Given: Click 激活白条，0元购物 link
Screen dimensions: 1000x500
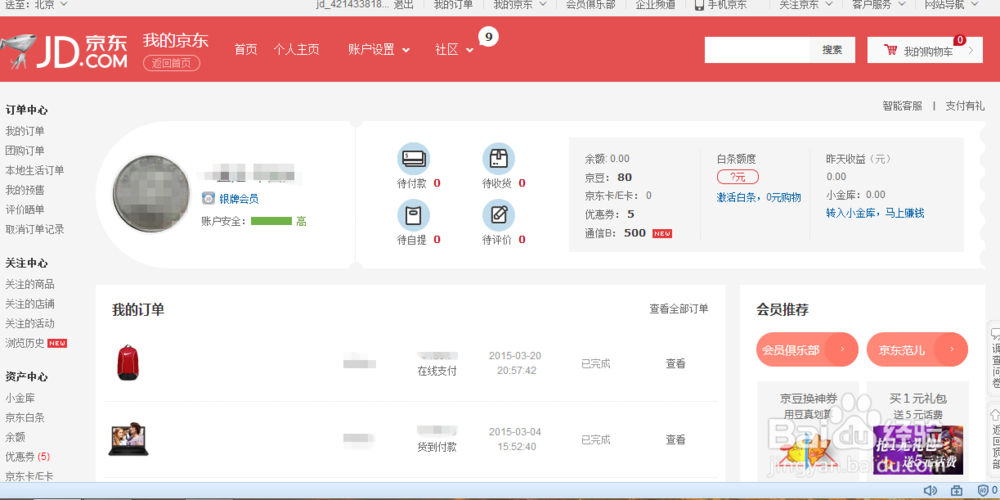Looking at the screenshot, I should (759, 197).
